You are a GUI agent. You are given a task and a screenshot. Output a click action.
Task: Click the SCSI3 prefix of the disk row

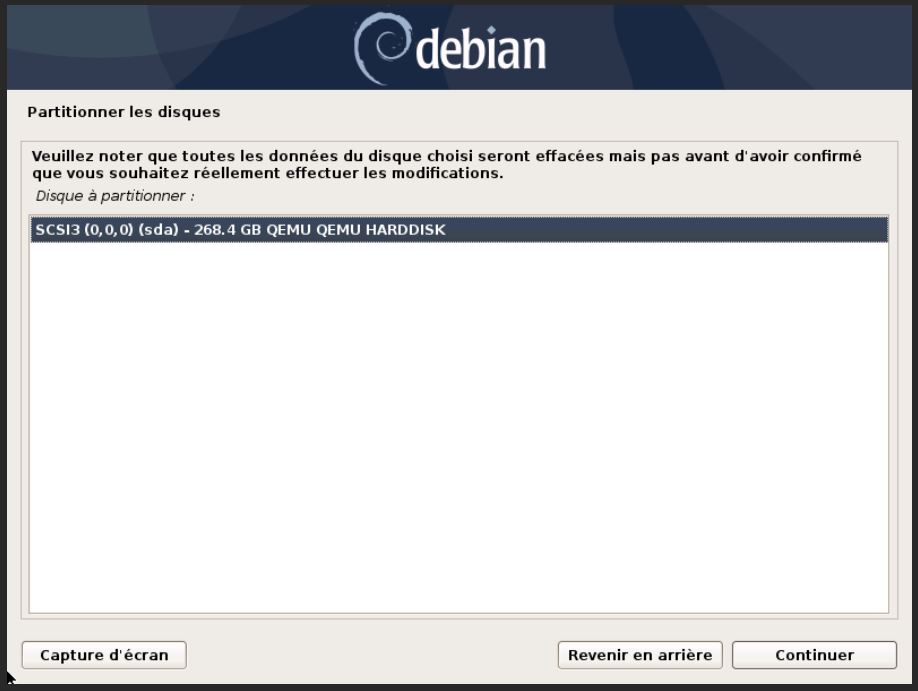coord(57,230)
